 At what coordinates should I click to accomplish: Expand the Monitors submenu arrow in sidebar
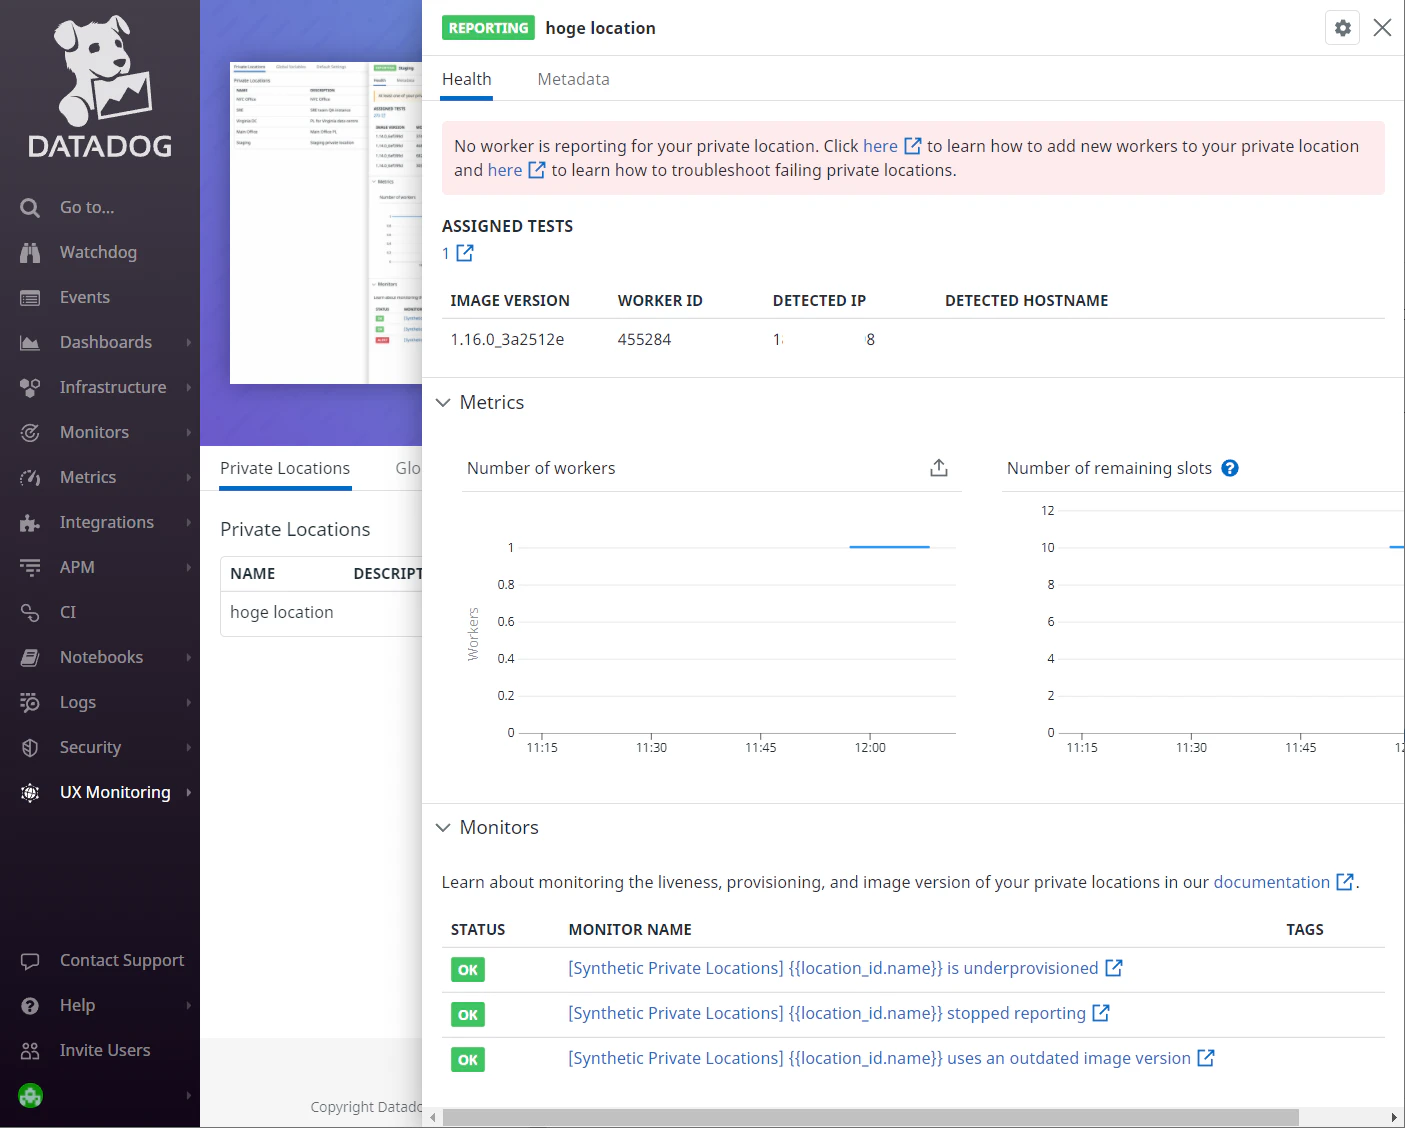[188, 433]
